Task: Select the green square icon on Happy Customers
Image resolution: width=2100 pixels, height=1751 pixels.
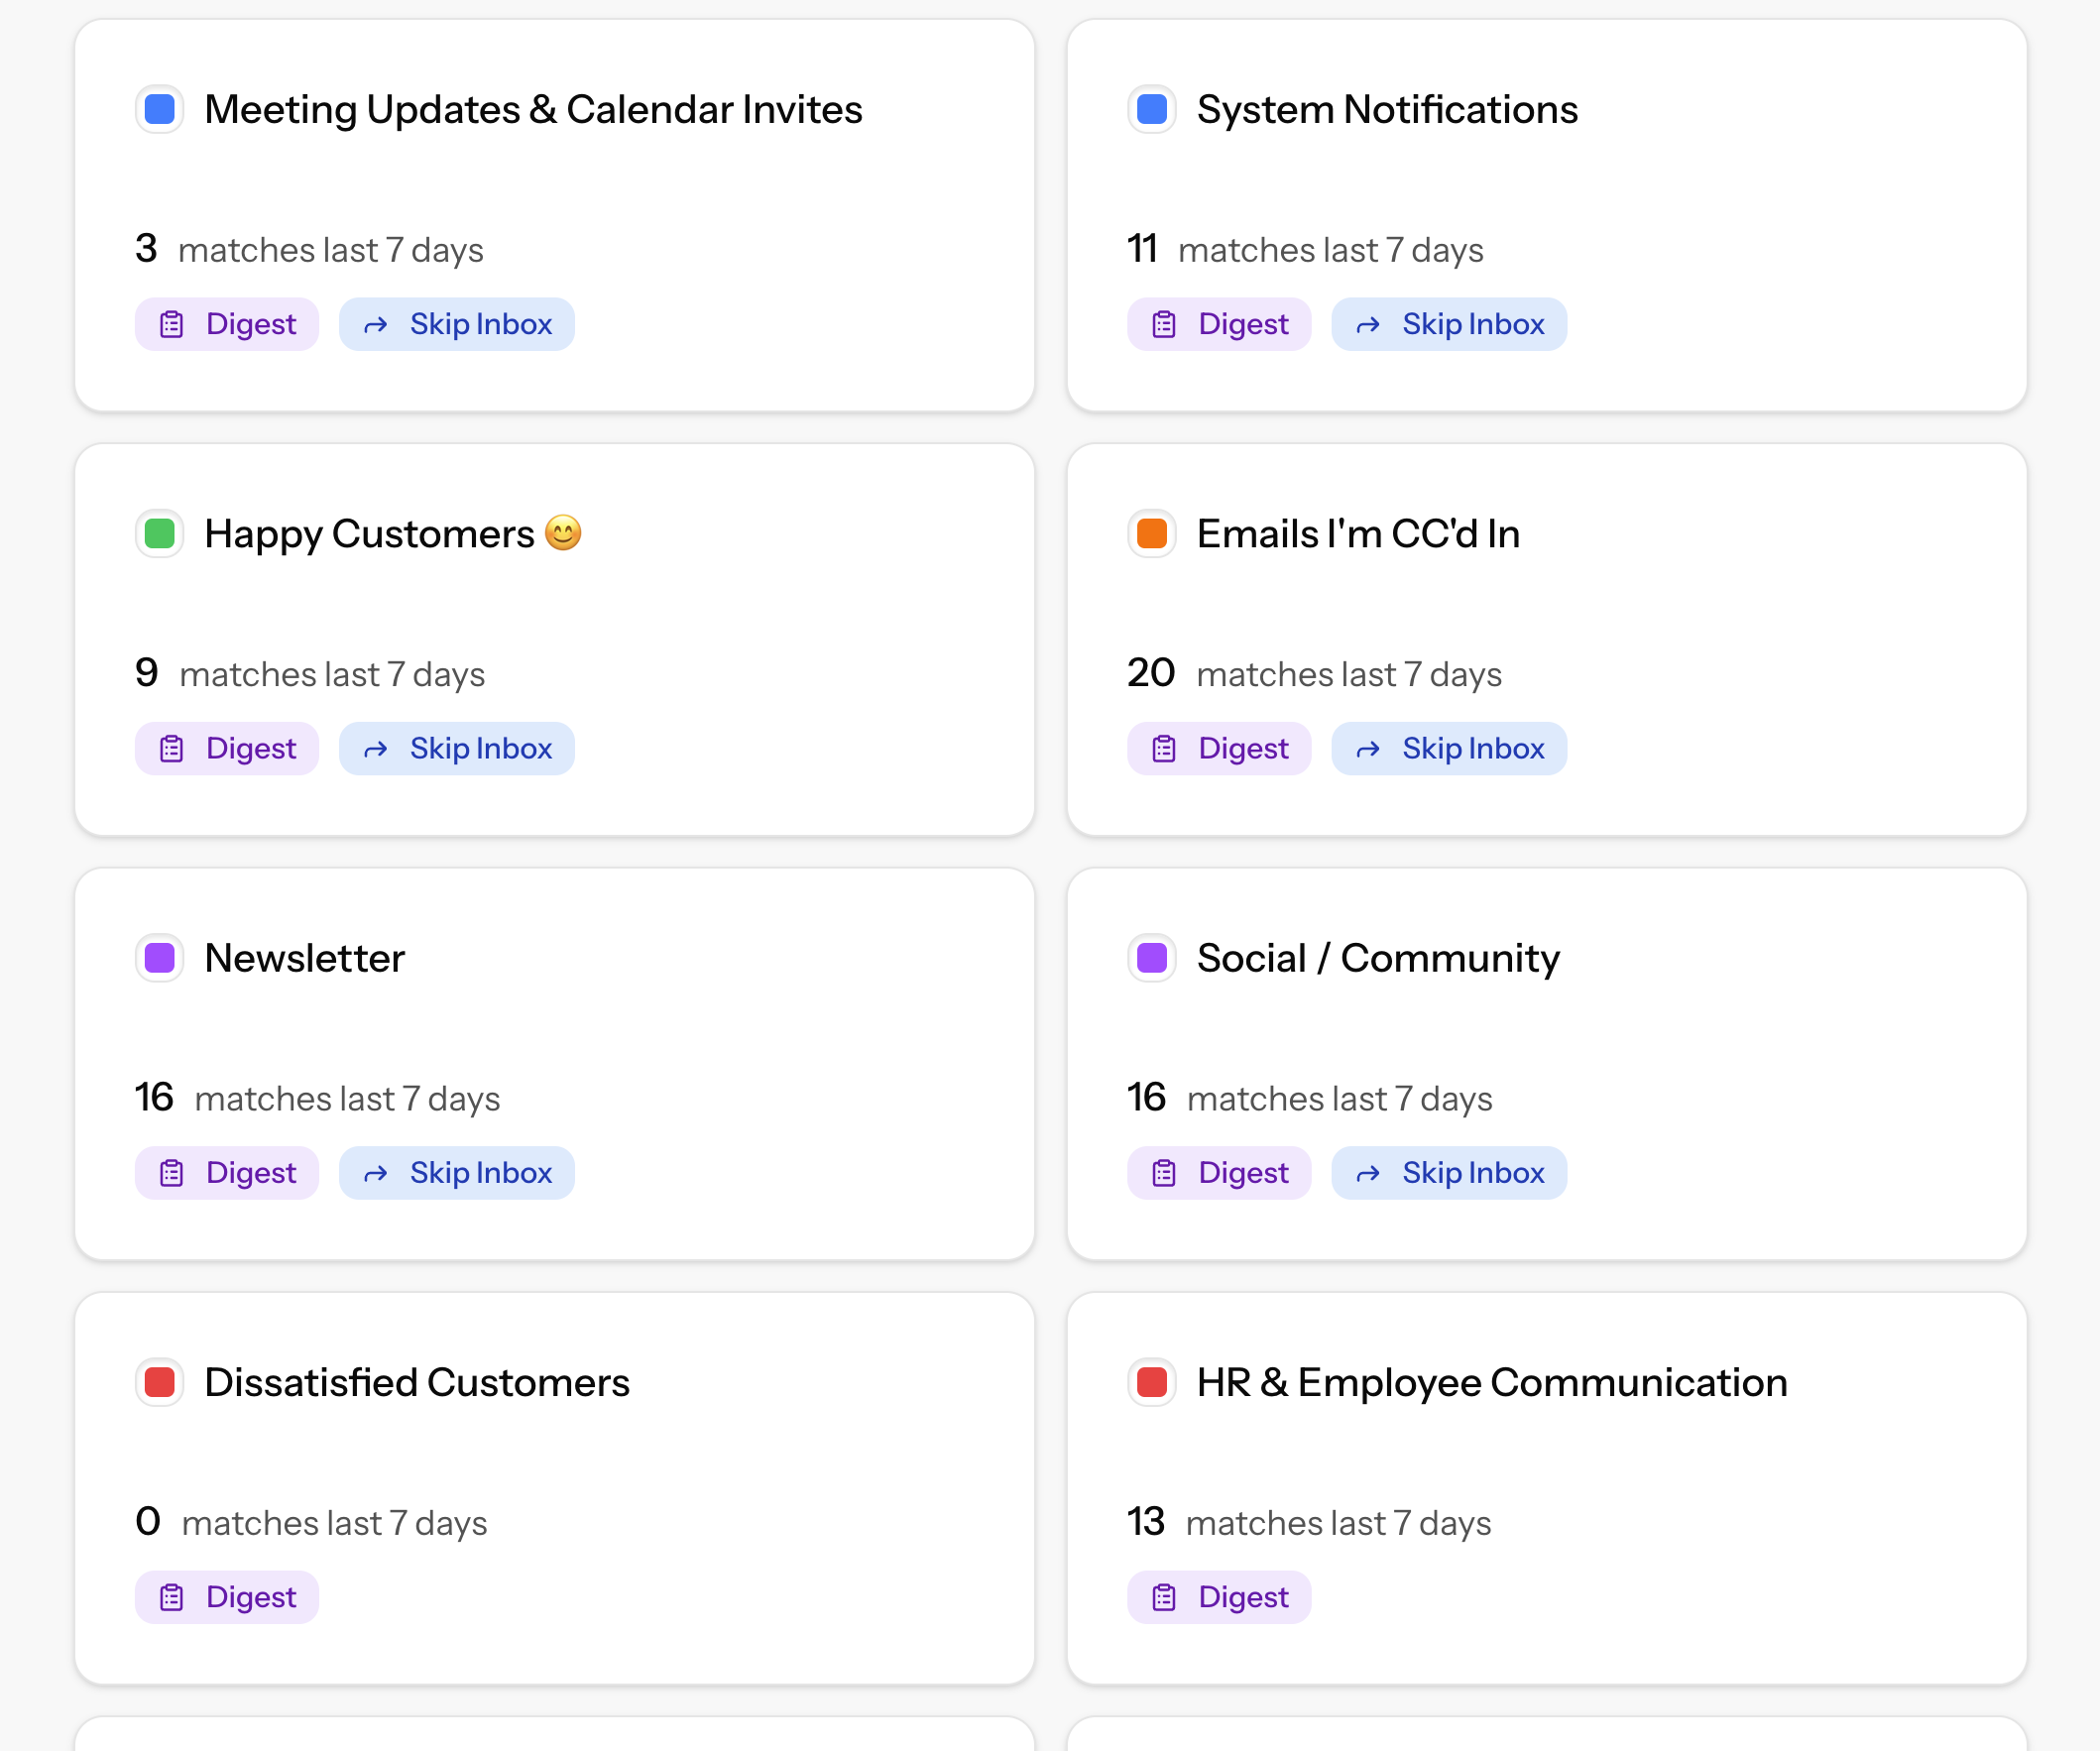Action: tap(159, 533)
